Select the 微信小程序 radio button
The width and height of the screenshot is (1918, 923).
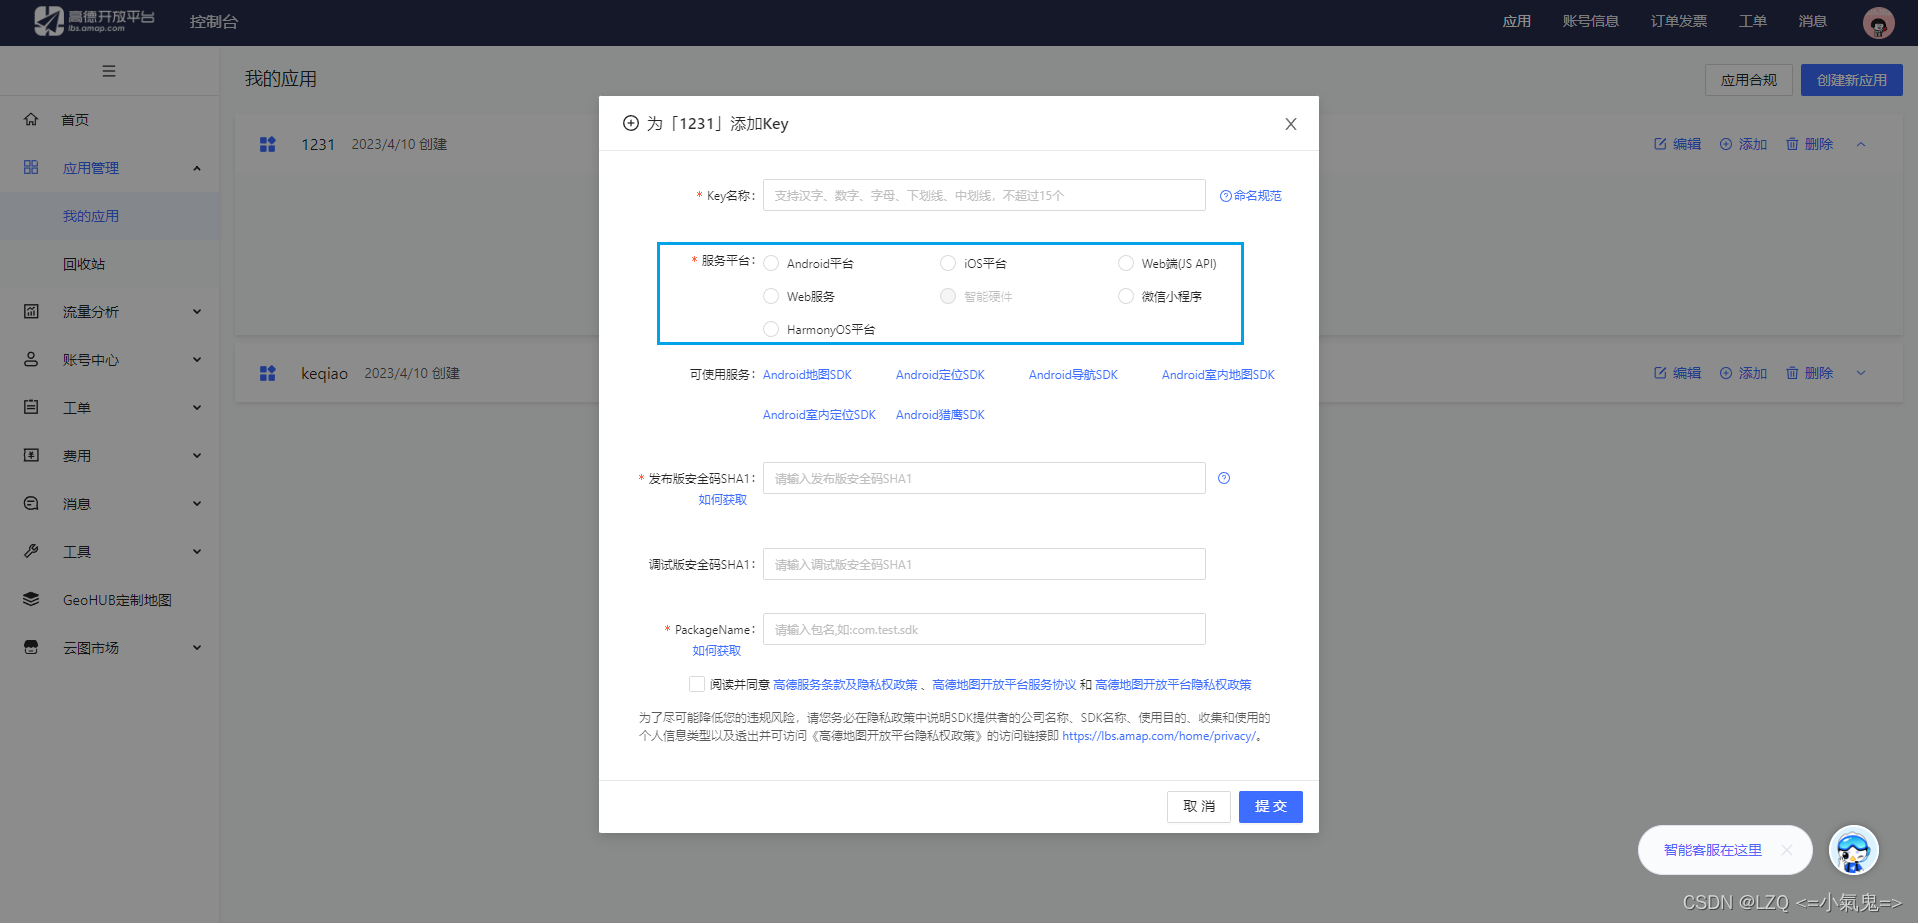[x=1126, y=296]
